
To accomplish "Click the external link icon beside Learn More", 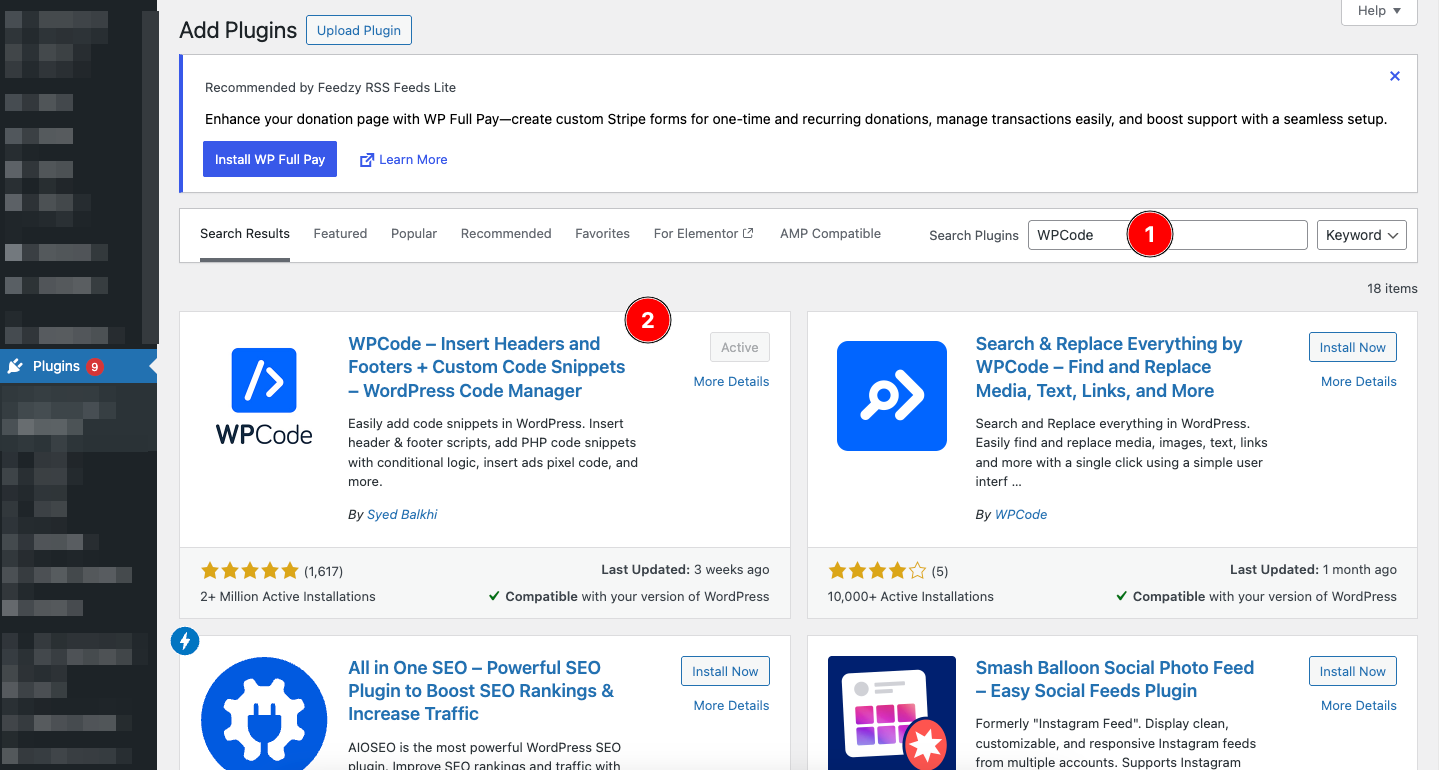I will tap(366, 160).
